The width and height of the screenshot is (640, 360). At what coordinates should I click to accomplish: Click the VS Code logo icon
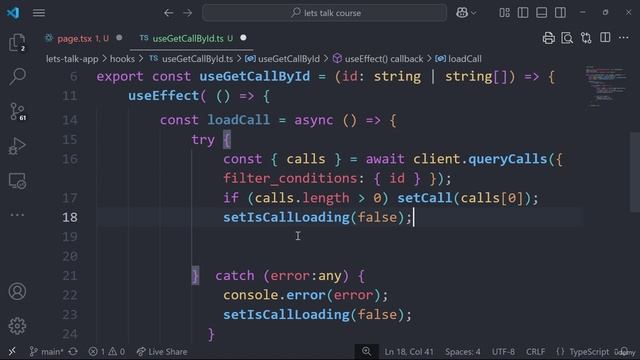click(13, 13)
